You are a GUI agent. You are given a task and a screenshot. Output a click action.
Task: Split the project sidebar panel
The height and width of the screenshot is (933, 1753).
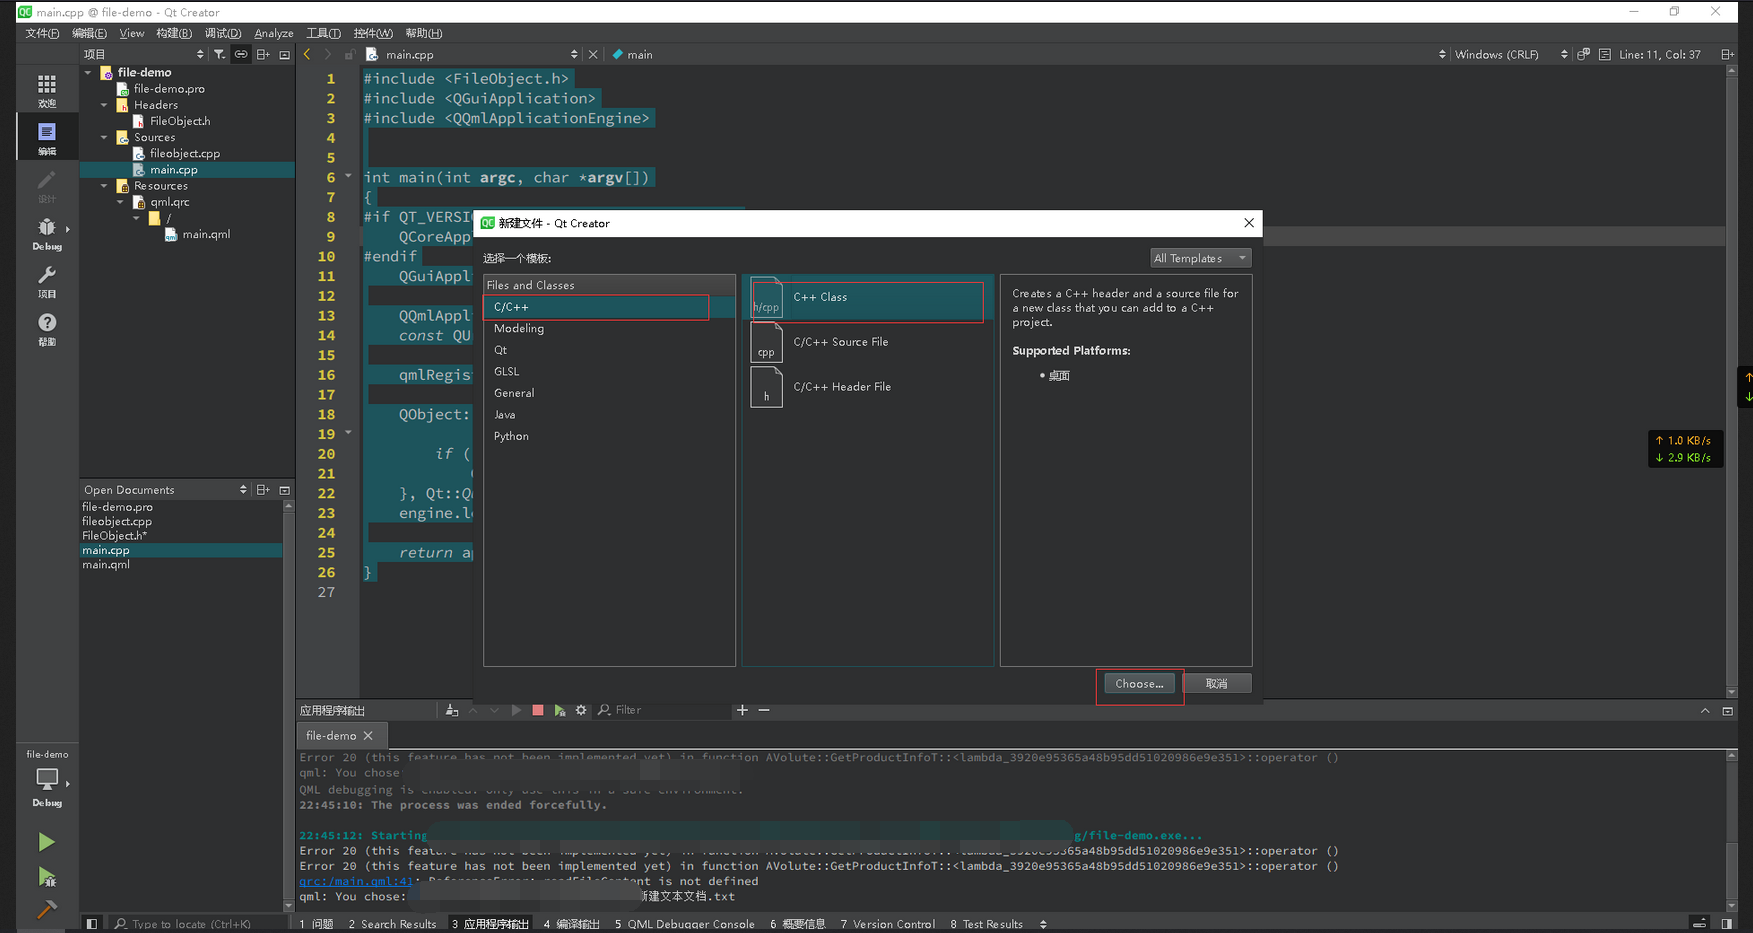[x=263, y=55]
